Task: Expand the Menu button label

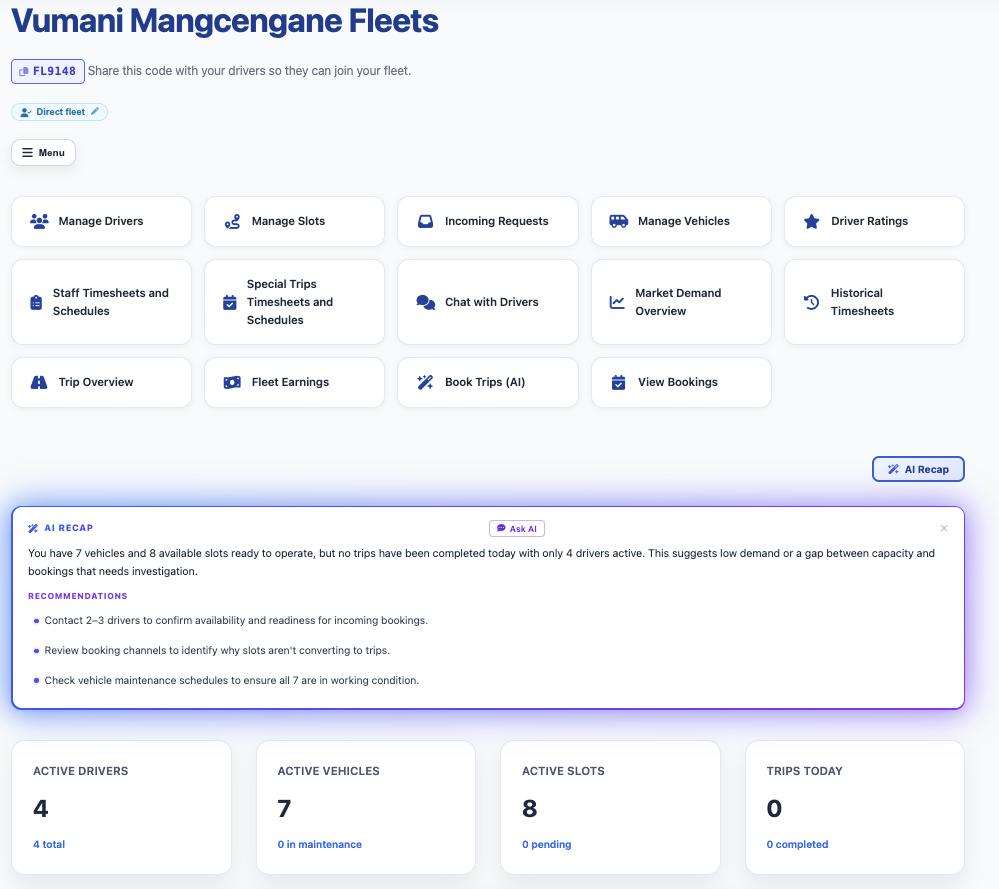Action: pyautogui.click(x=52, y=153)
